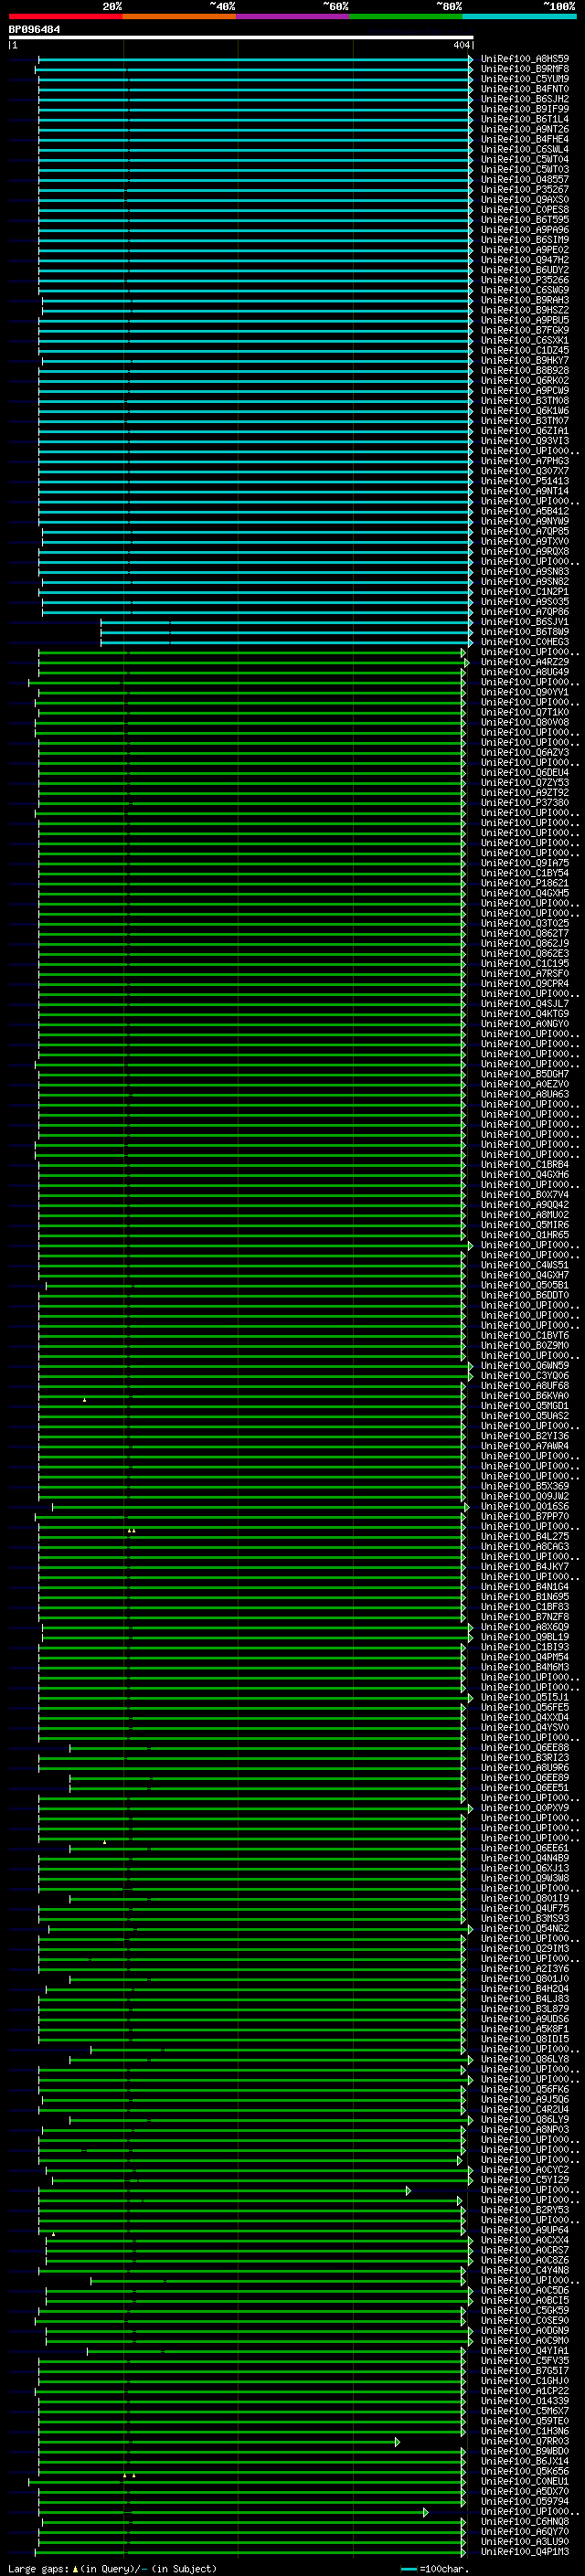The image size is (585, 2576).
Task: Click the query ID BP096484
Action: click(x=34, y=30)
